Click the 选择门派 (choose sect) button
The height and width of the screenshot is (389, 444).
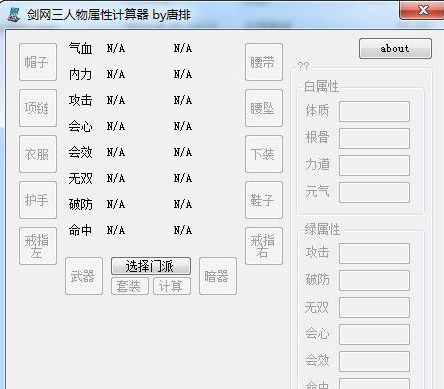pos(151,266)
